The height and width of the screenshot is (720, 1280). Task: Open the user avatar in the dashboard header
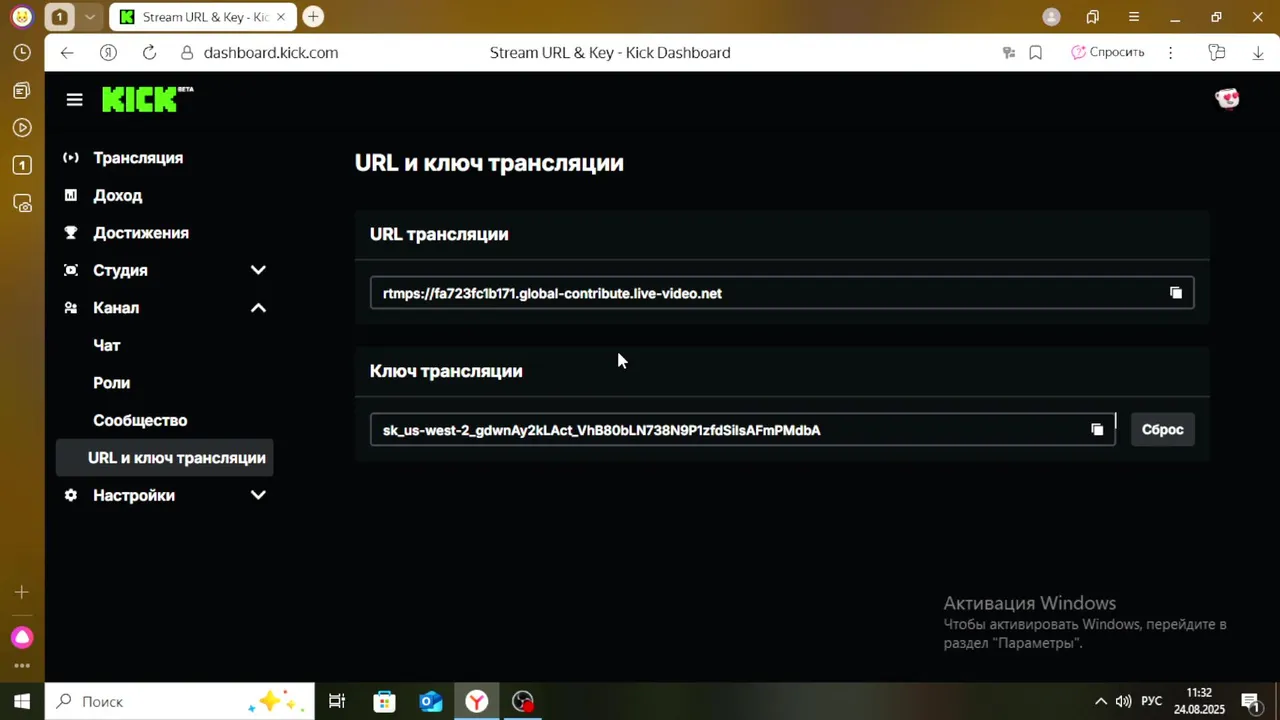(1227, 99)
